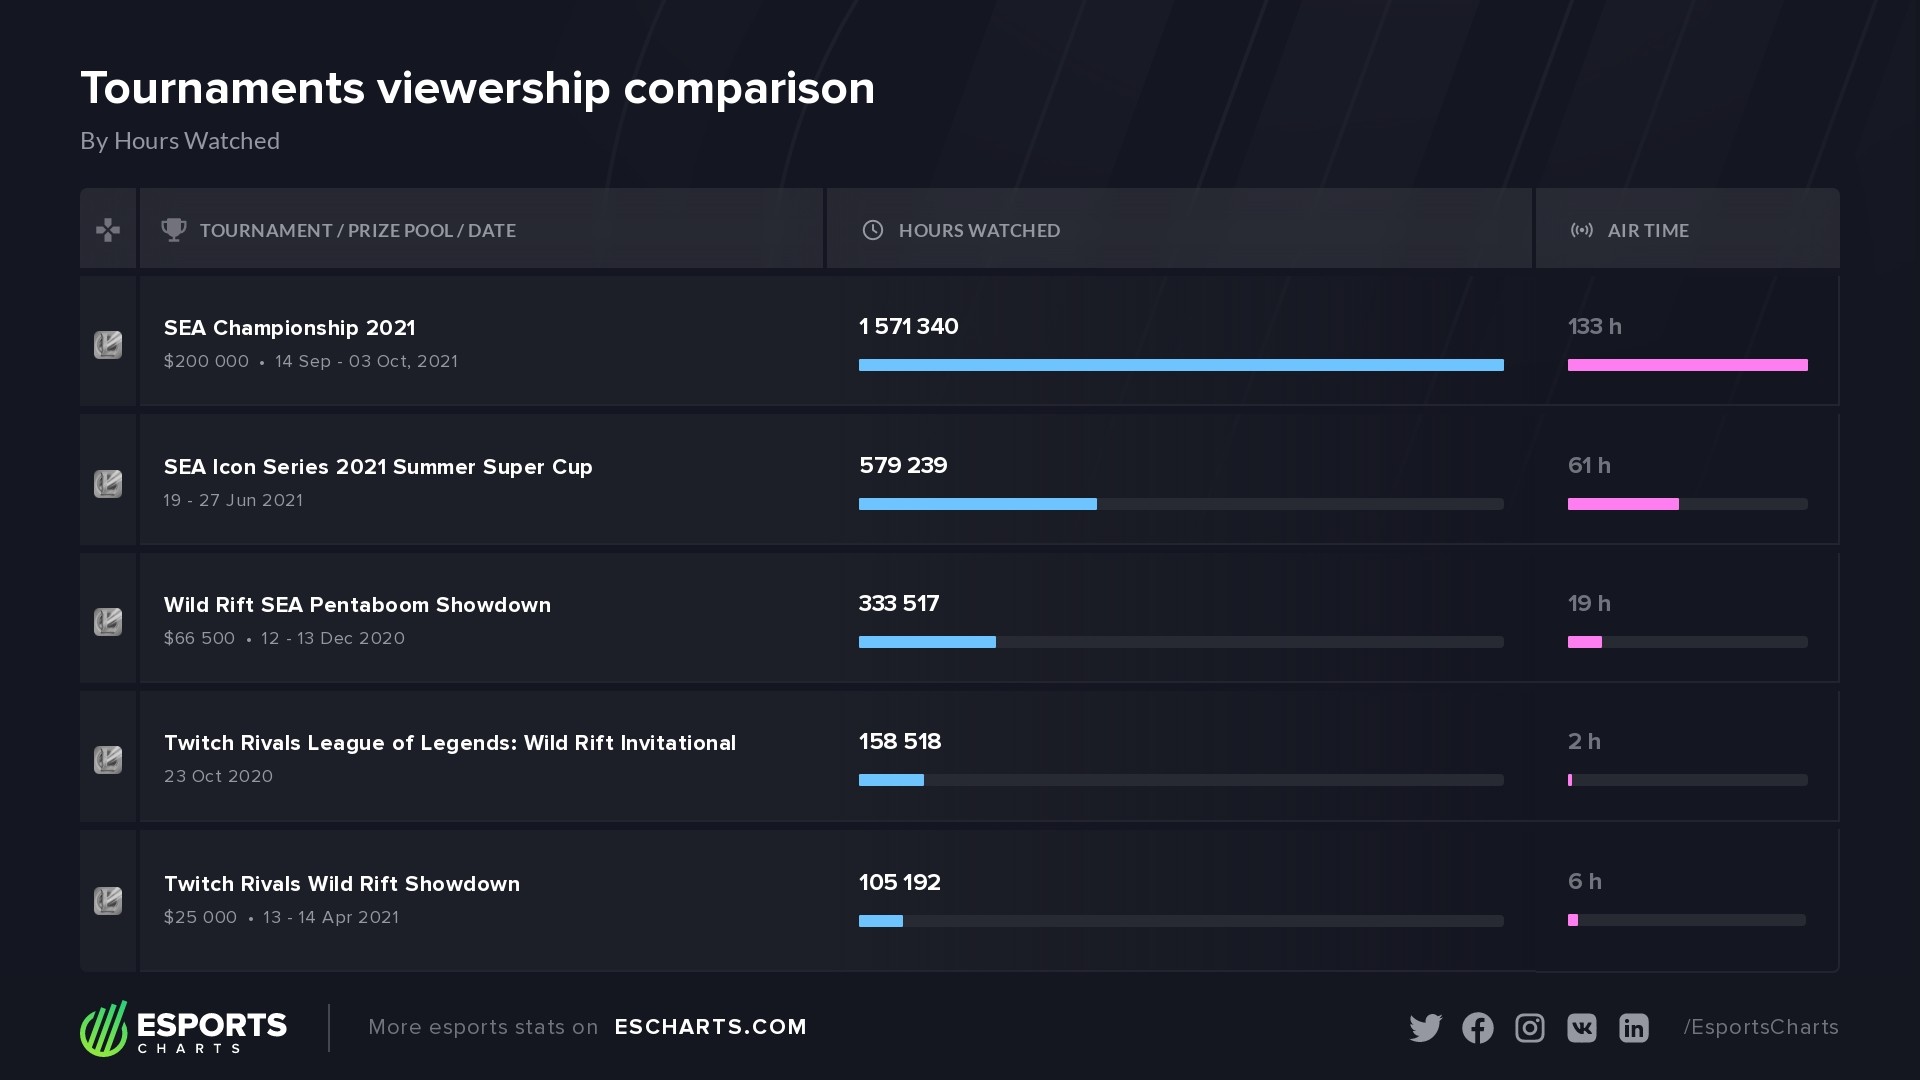Screen dimensions: 1920x1080
Task: Click the Instagram icon
Action: point(1529,1028)
